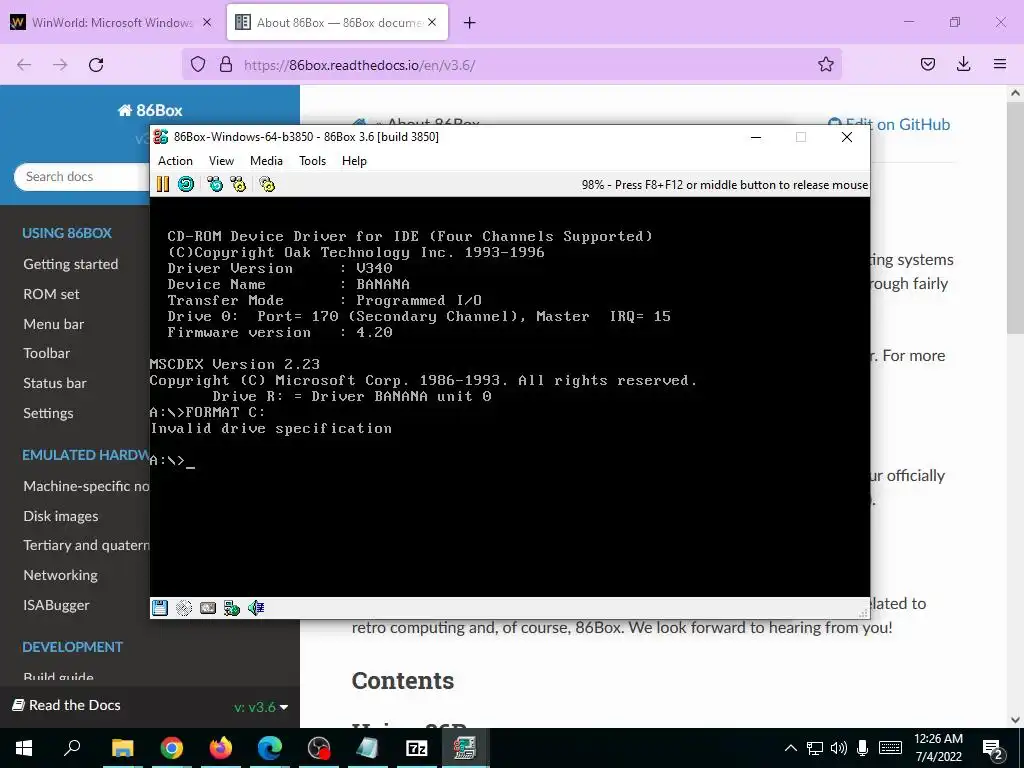Screen dimensions: 1024x768
Task: Reload the current page in Firefox
Action: point(96,65)
